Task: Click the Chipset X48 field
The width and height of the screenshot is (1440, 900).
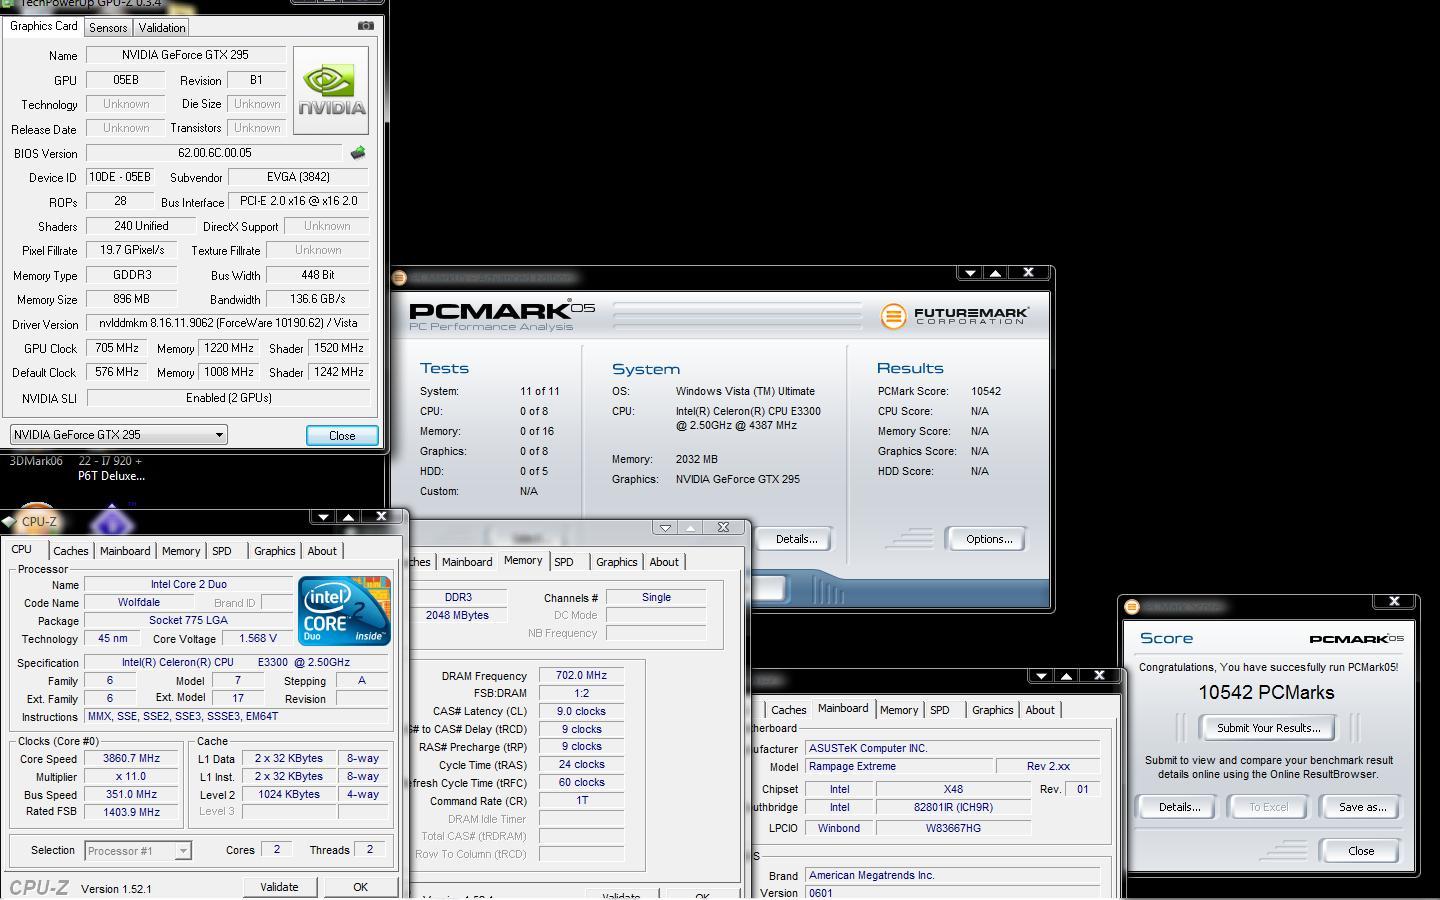Action: tap(953, 789)
